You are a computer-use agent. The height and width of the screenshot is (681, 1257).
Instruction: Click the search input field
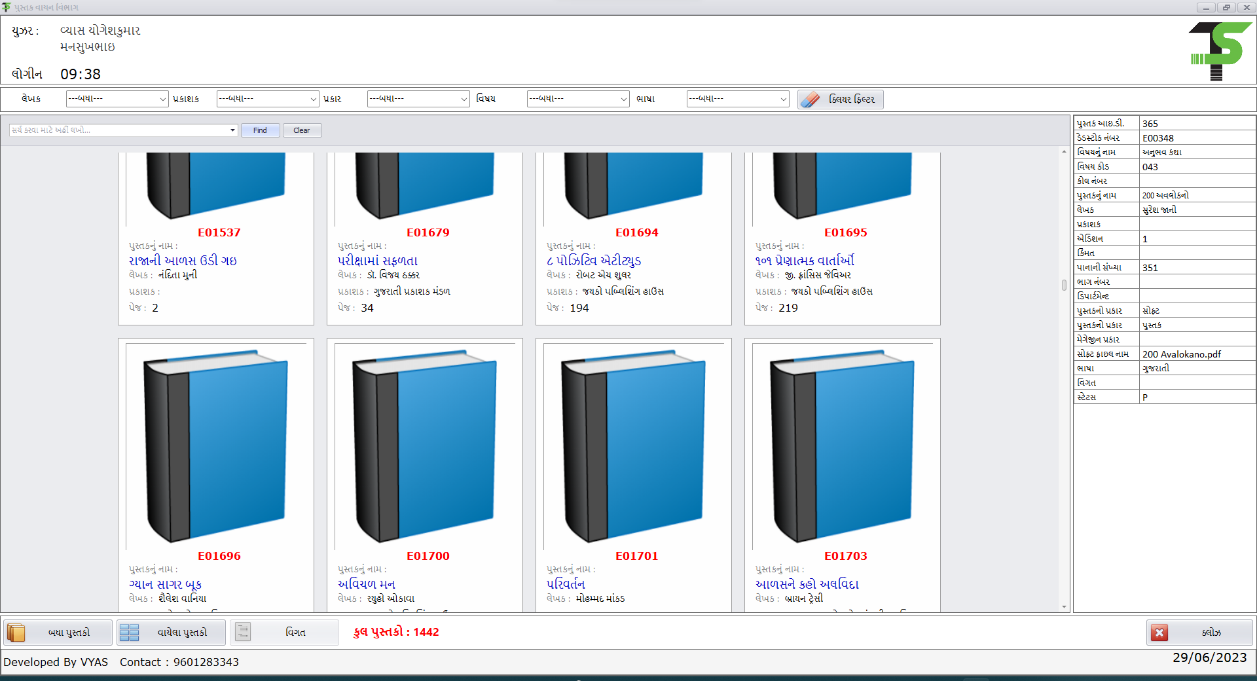click(x=120, y=130)
